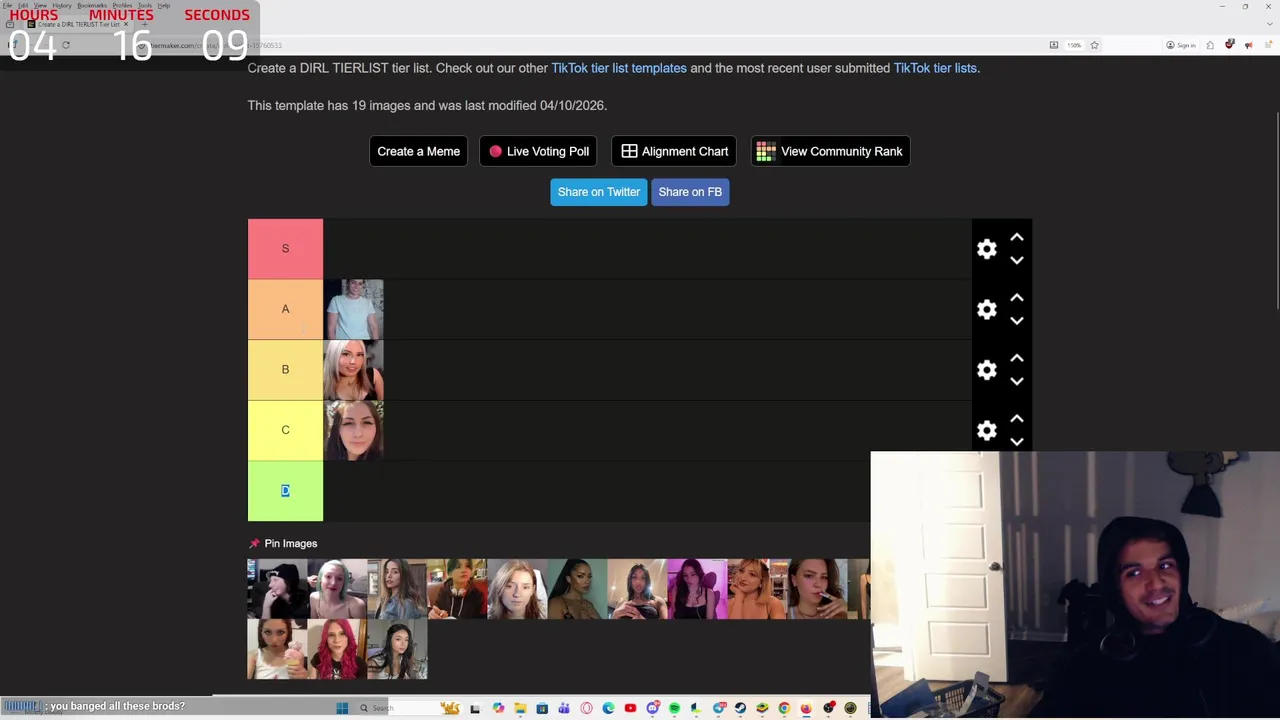
Task: Move the A tier row up
Action: 1017,298
